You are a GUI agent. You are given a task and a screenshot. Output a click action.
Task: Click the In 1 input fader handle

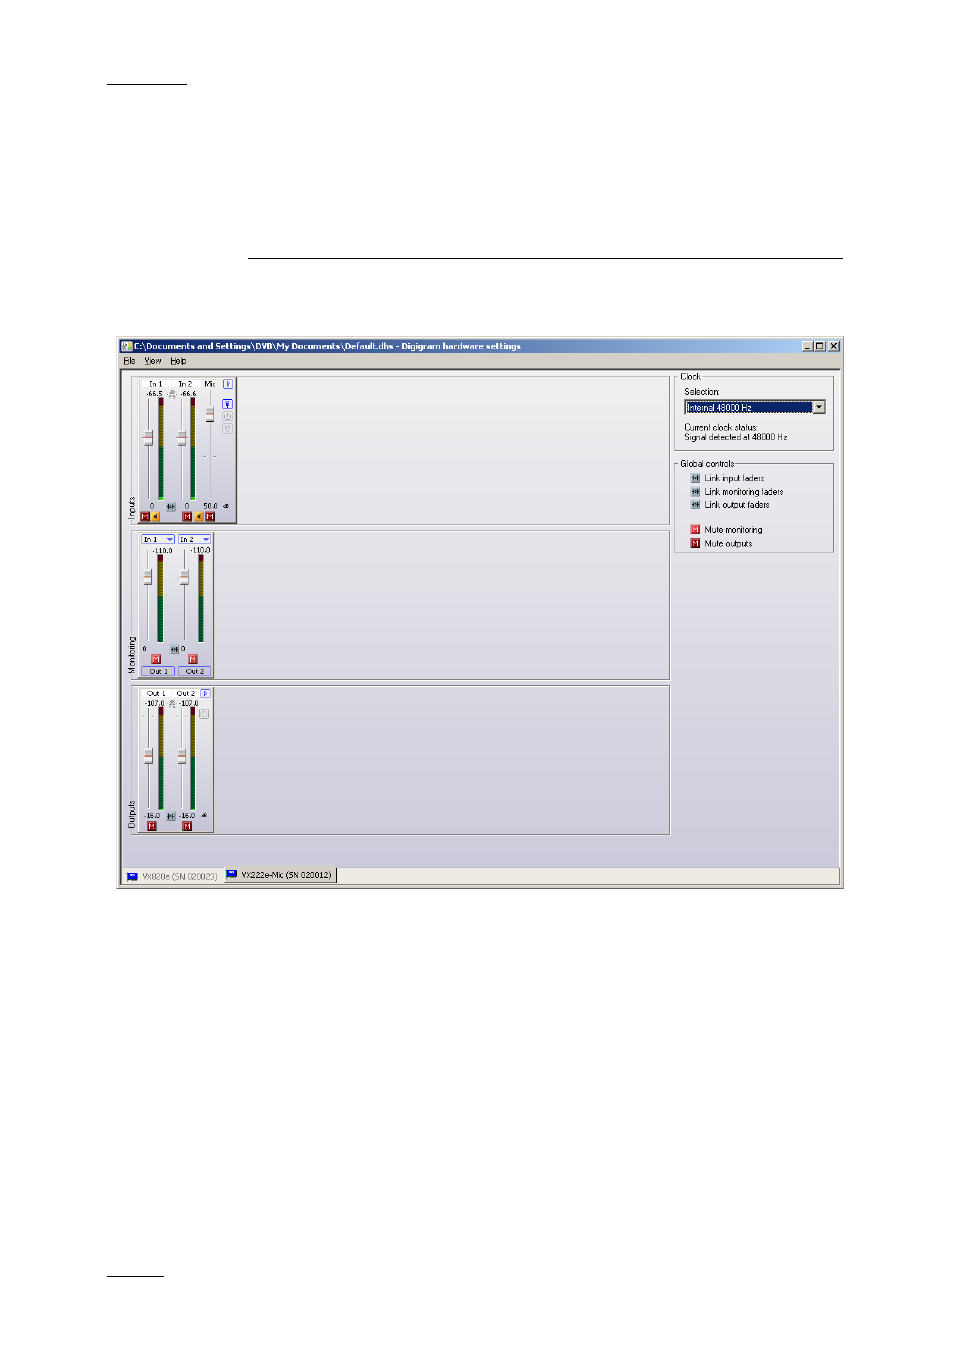coord(148,438)
